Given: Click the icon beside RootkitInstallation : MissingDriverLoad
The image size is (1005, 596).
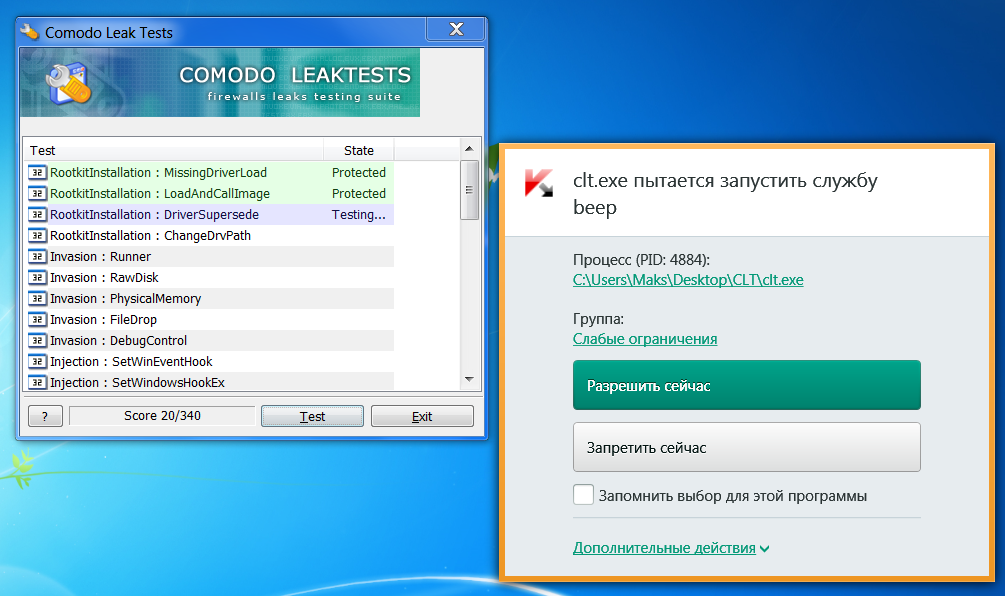Looking at the screenshot, I should pos(37,172).
